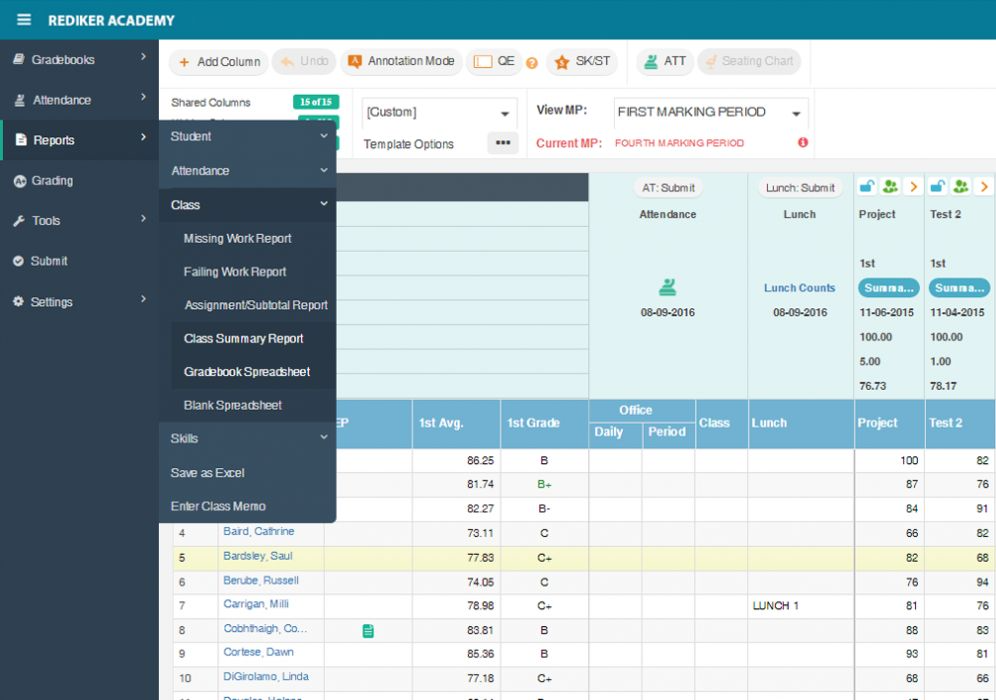Click the green attendance seat icon under Attendance
Viewport: 996px width, 700px height.
(x=668, y=287)
